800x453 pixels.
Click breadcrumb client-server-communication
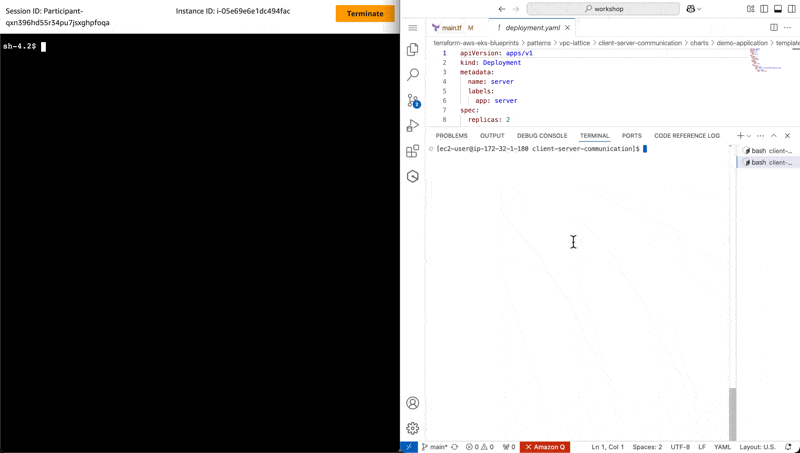tap(640, 43)
